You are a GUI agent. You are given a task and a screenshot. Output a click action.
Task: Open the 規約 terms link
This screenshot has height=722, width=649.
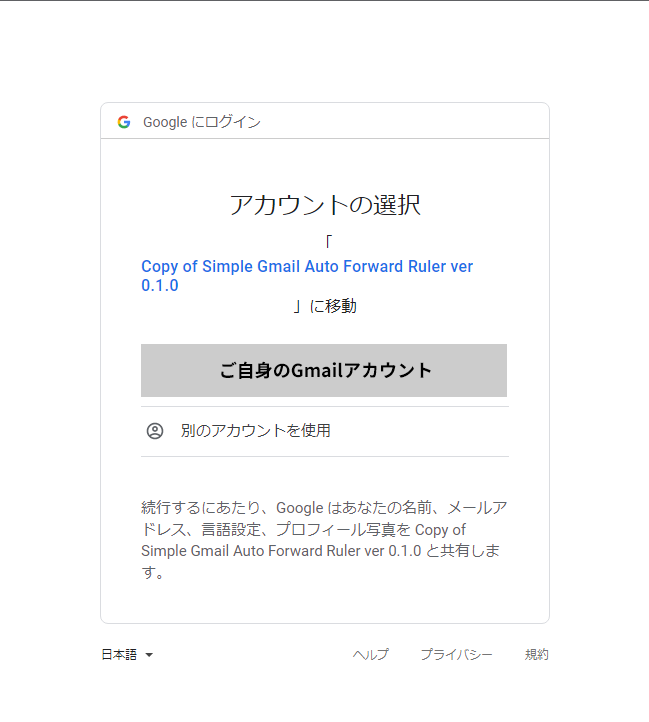[537, 655]
